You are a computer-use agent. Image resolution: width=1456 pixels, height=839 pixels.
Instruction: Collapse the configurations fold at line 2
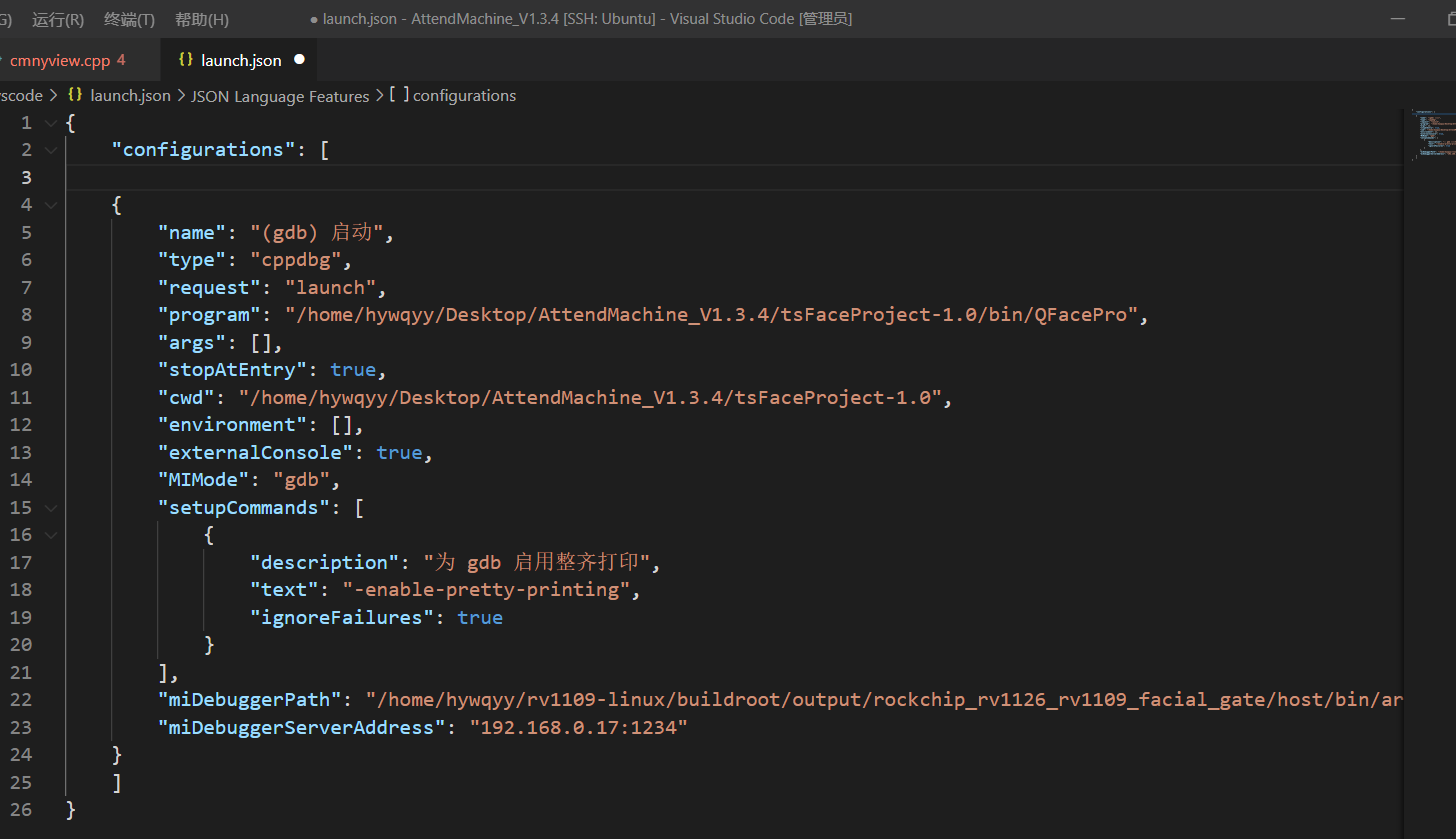[51, 150]
